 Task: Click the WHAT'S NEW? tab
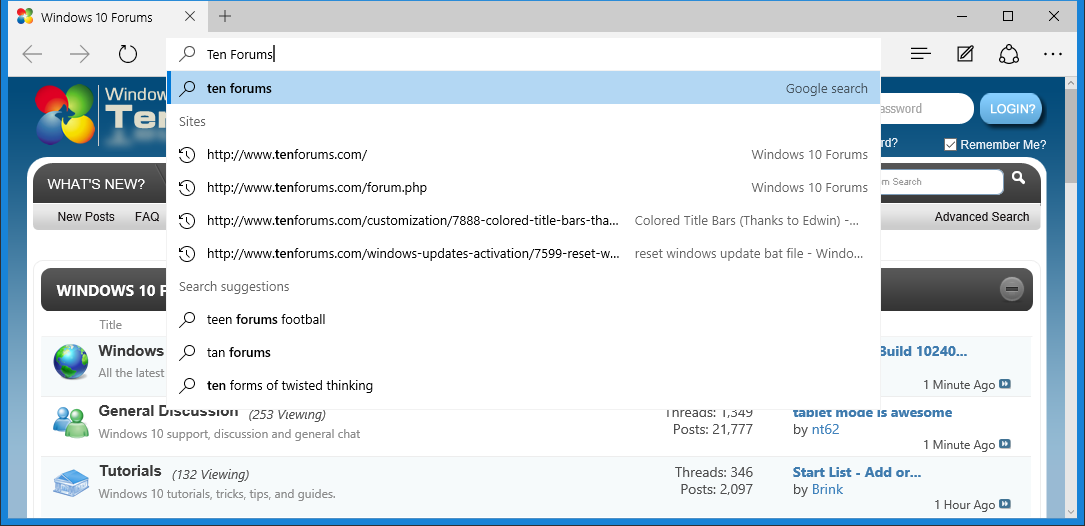coord(96,184)
